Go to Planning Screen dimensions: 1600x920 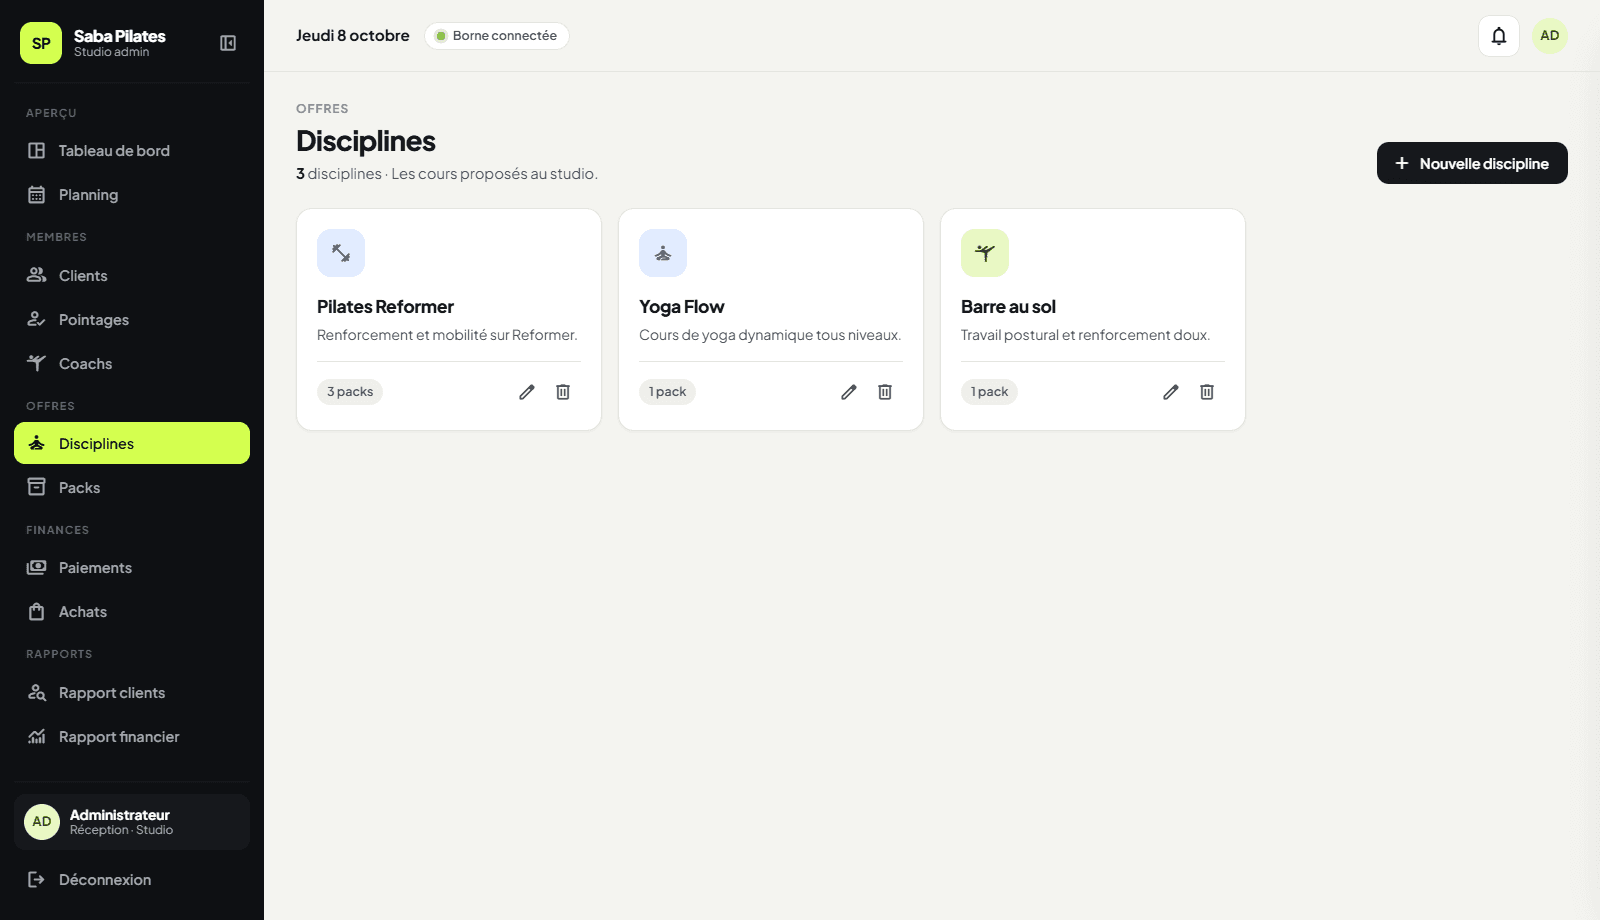132,195
